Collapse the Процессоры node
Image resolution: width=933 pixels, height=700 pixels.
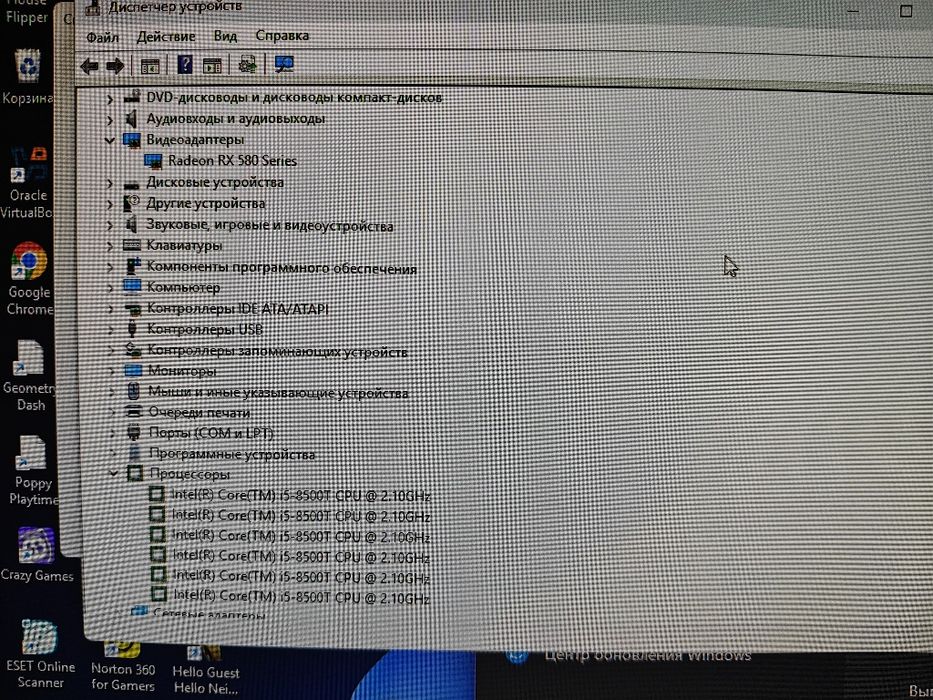point(113,474)
